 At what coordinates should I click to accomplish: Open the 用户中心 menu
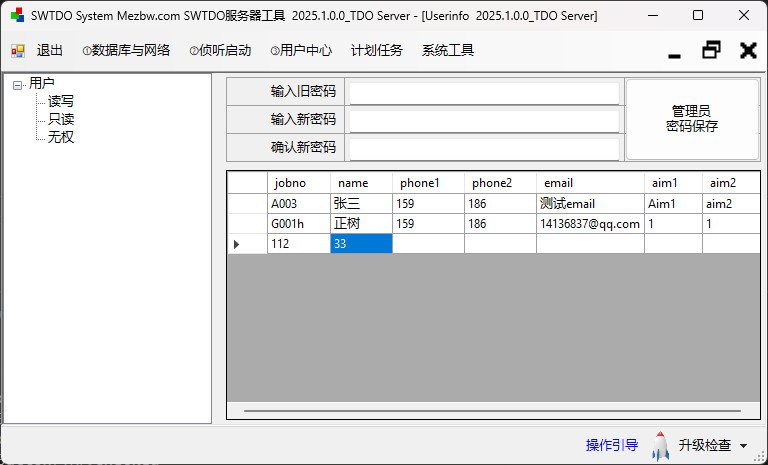click(x=300, y=51)
